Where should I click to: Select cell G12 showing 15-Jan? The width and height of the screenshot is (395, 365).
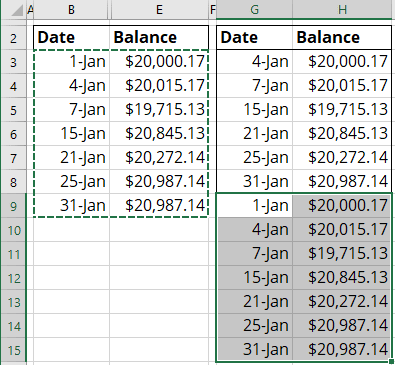tap(255, 278)
